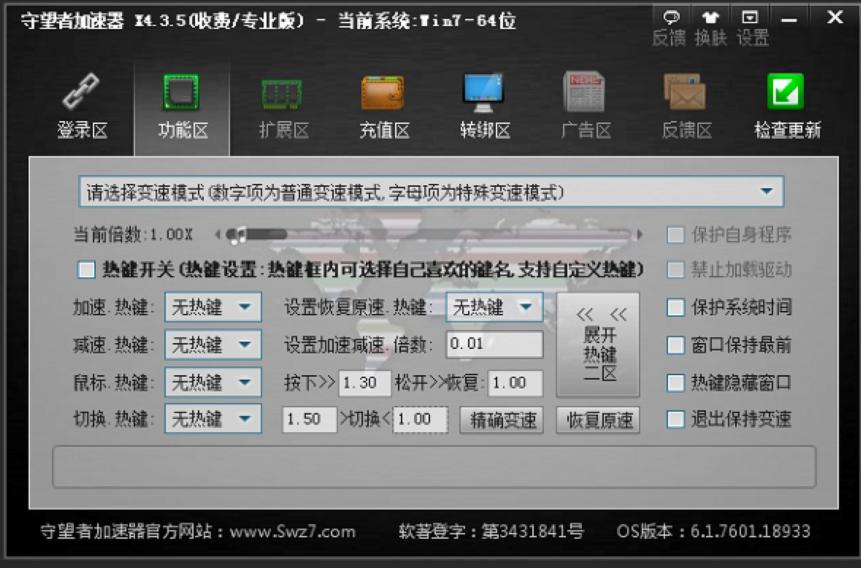
Task: Click the 软著登字: 第3431841号 text
Action: 491,531
